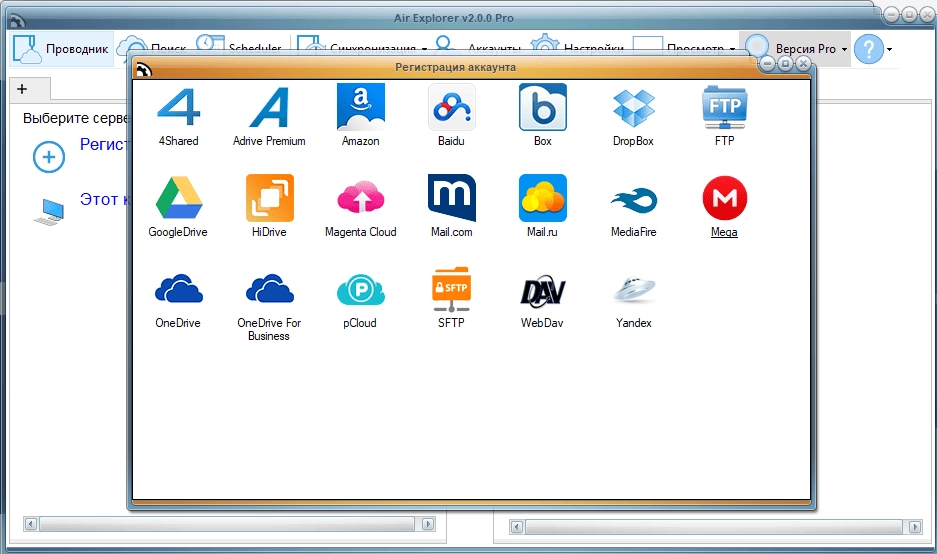Screen dimensions: 937x554
Task: Close the Регистрация аккаунта dialog
Action: tap(804, 63)
